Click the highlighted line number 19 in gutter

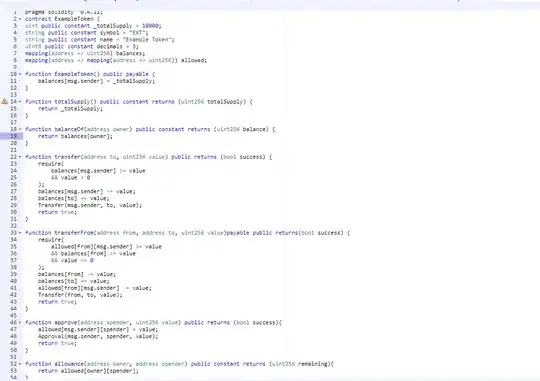(x=13, y=136)
